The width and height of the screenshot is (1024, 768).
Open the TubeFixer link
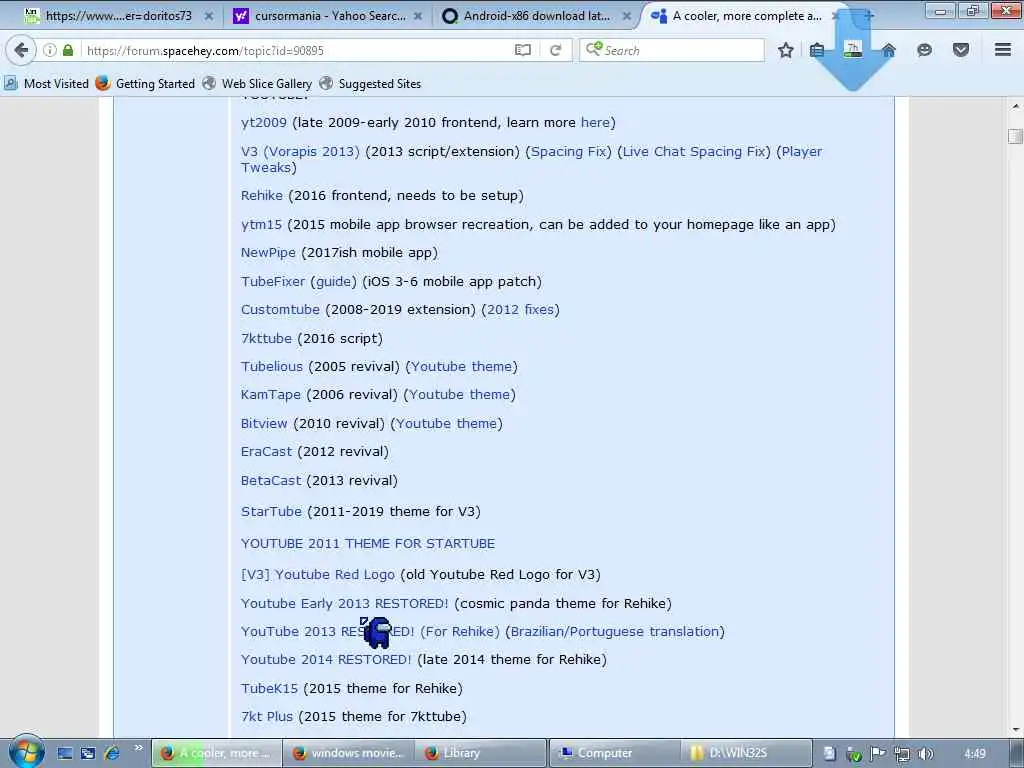pyautogui.click(x=273, y=281)
